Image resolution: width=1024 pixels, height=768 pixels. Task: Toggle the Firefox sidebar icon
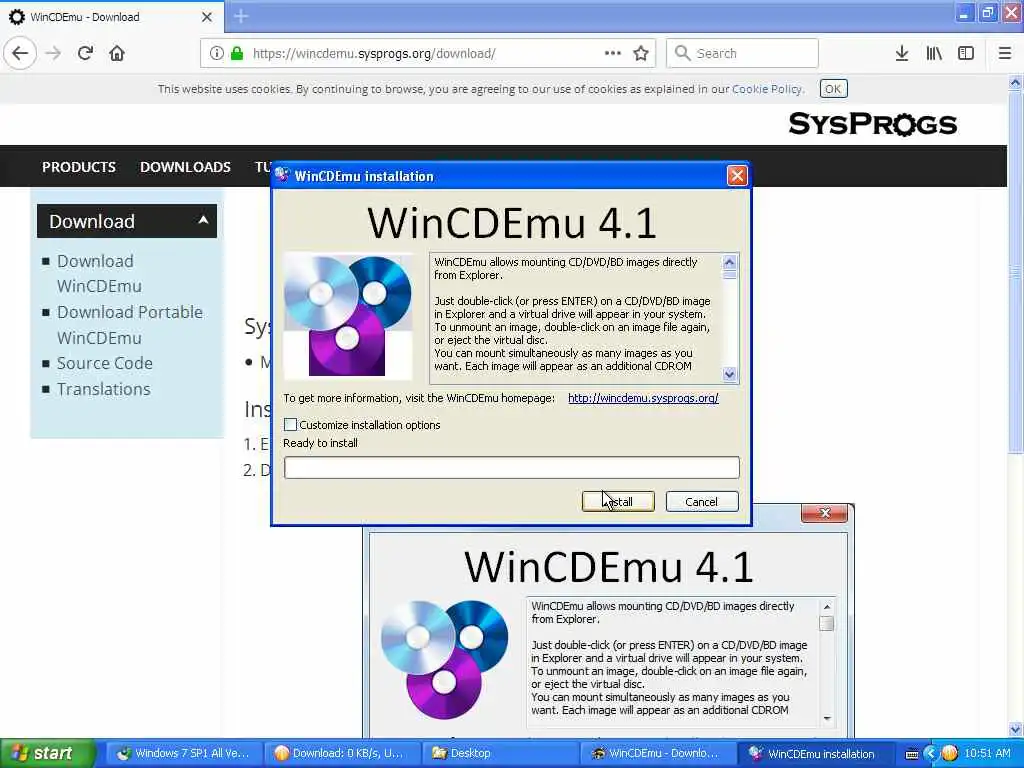point(966,53)
